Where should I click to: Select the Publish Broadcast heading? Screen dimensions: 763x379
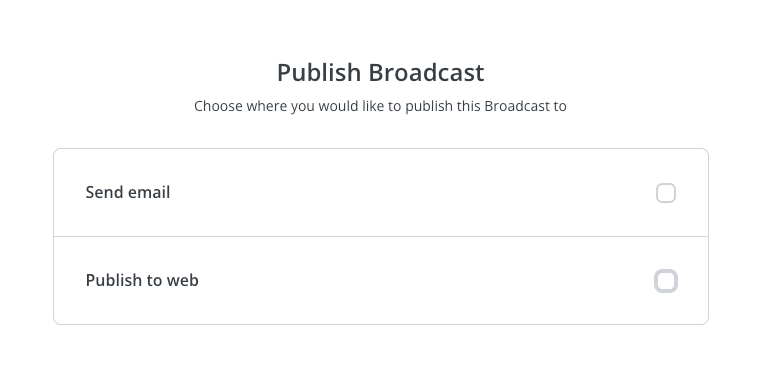pyautogui.click(x=381, y=73)
